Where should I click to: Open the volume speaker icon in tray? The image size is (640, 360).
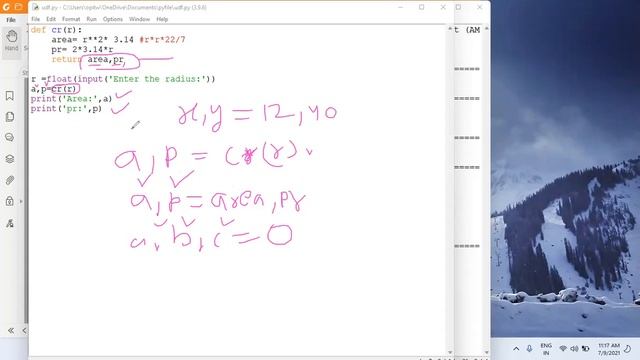pyautogui.click(x=574, y=349)
